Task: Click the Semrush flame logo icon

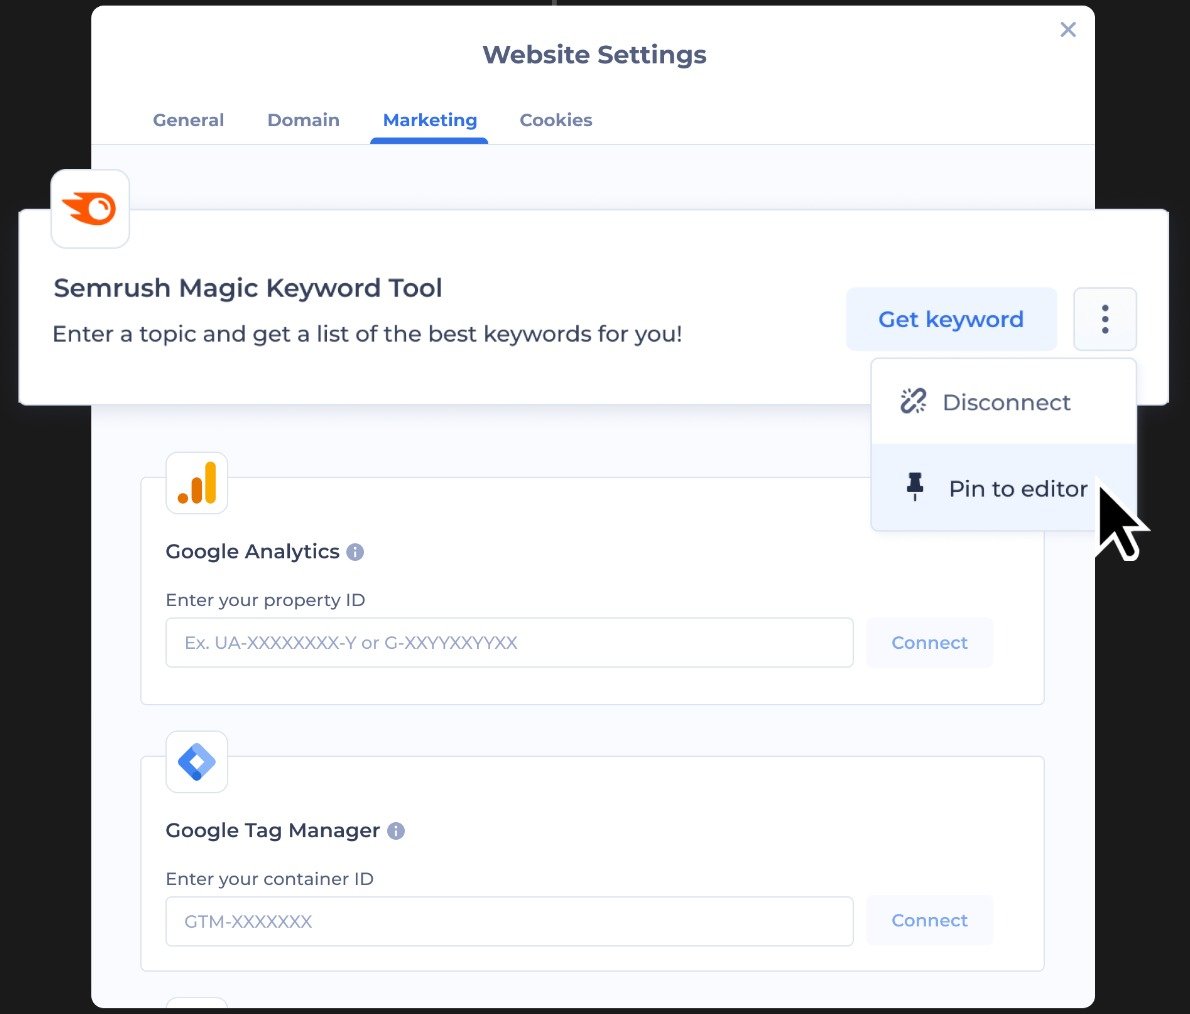Action: point(90,209)
